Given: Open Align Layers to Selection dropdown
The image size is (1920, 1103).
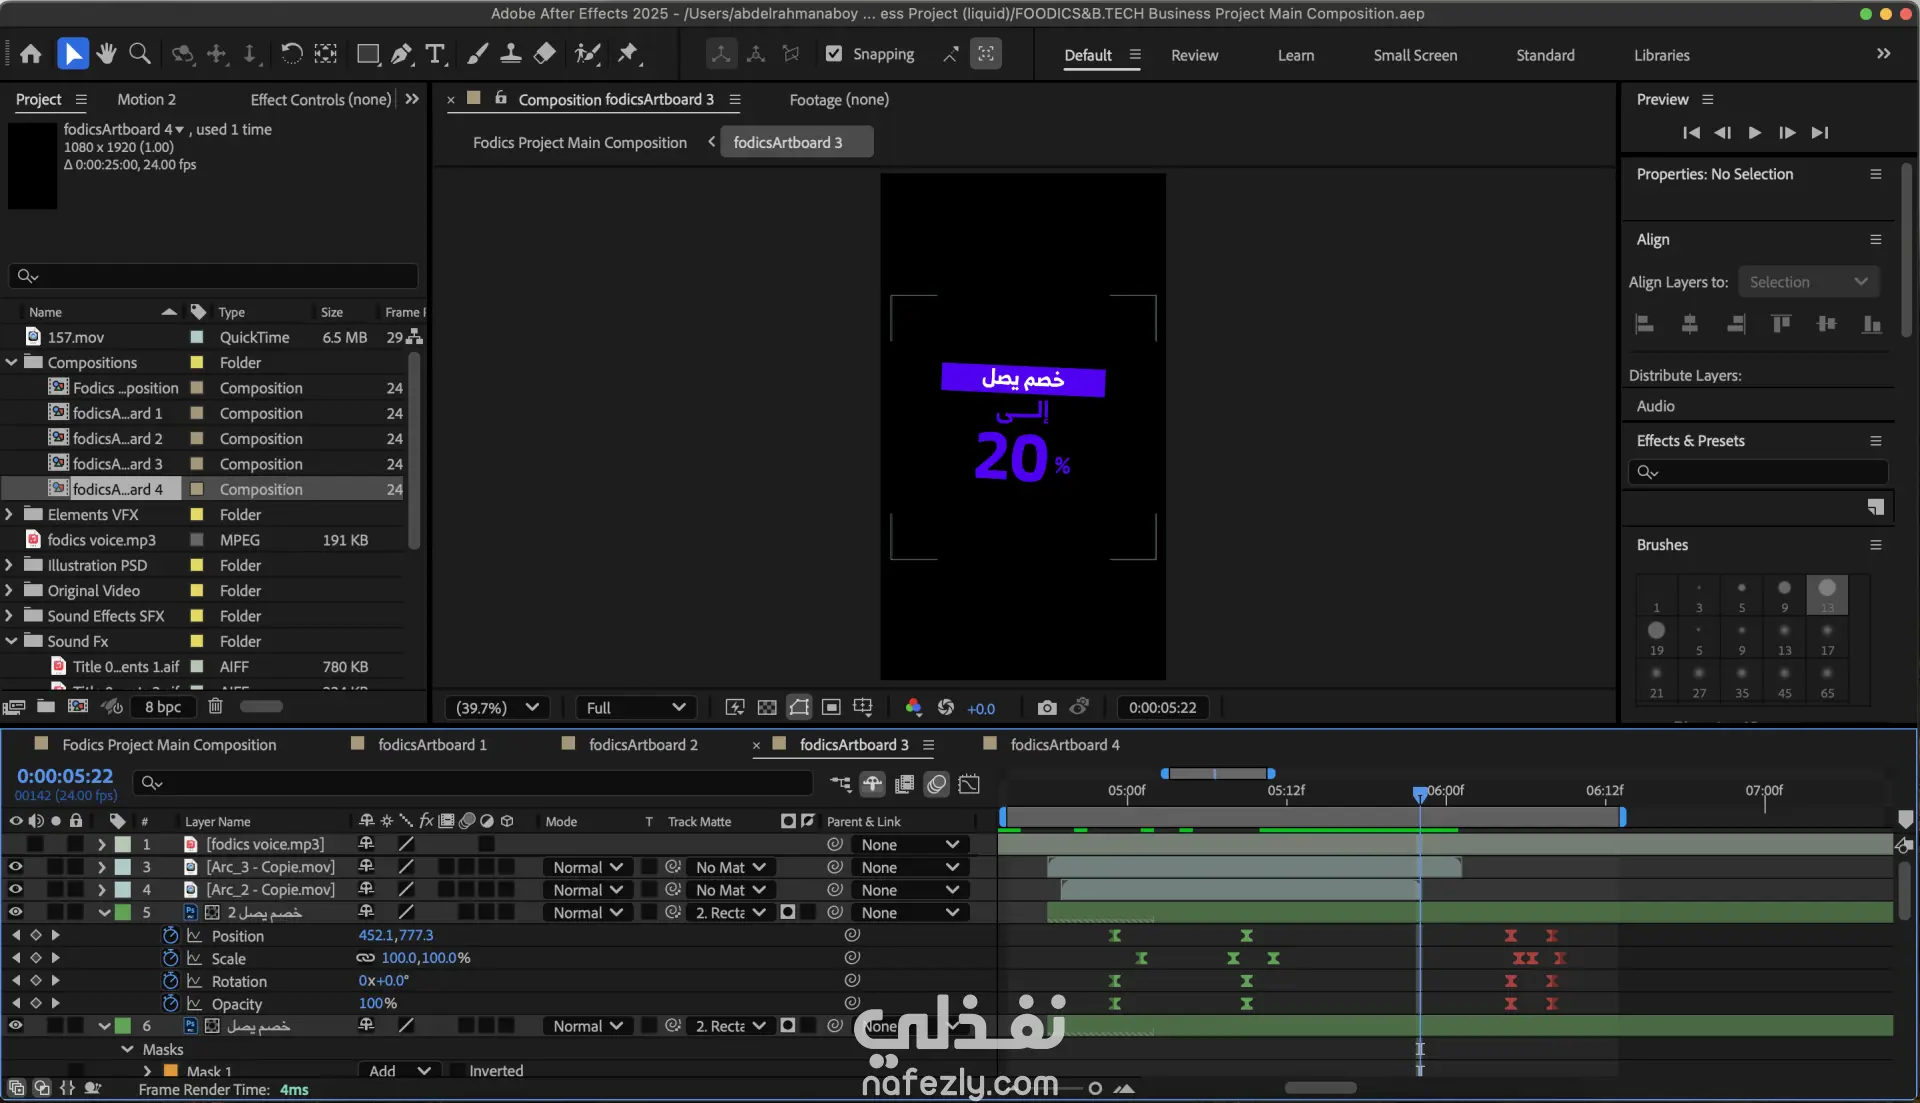Looking at the screenshot, I should [x=1808, y=282].
